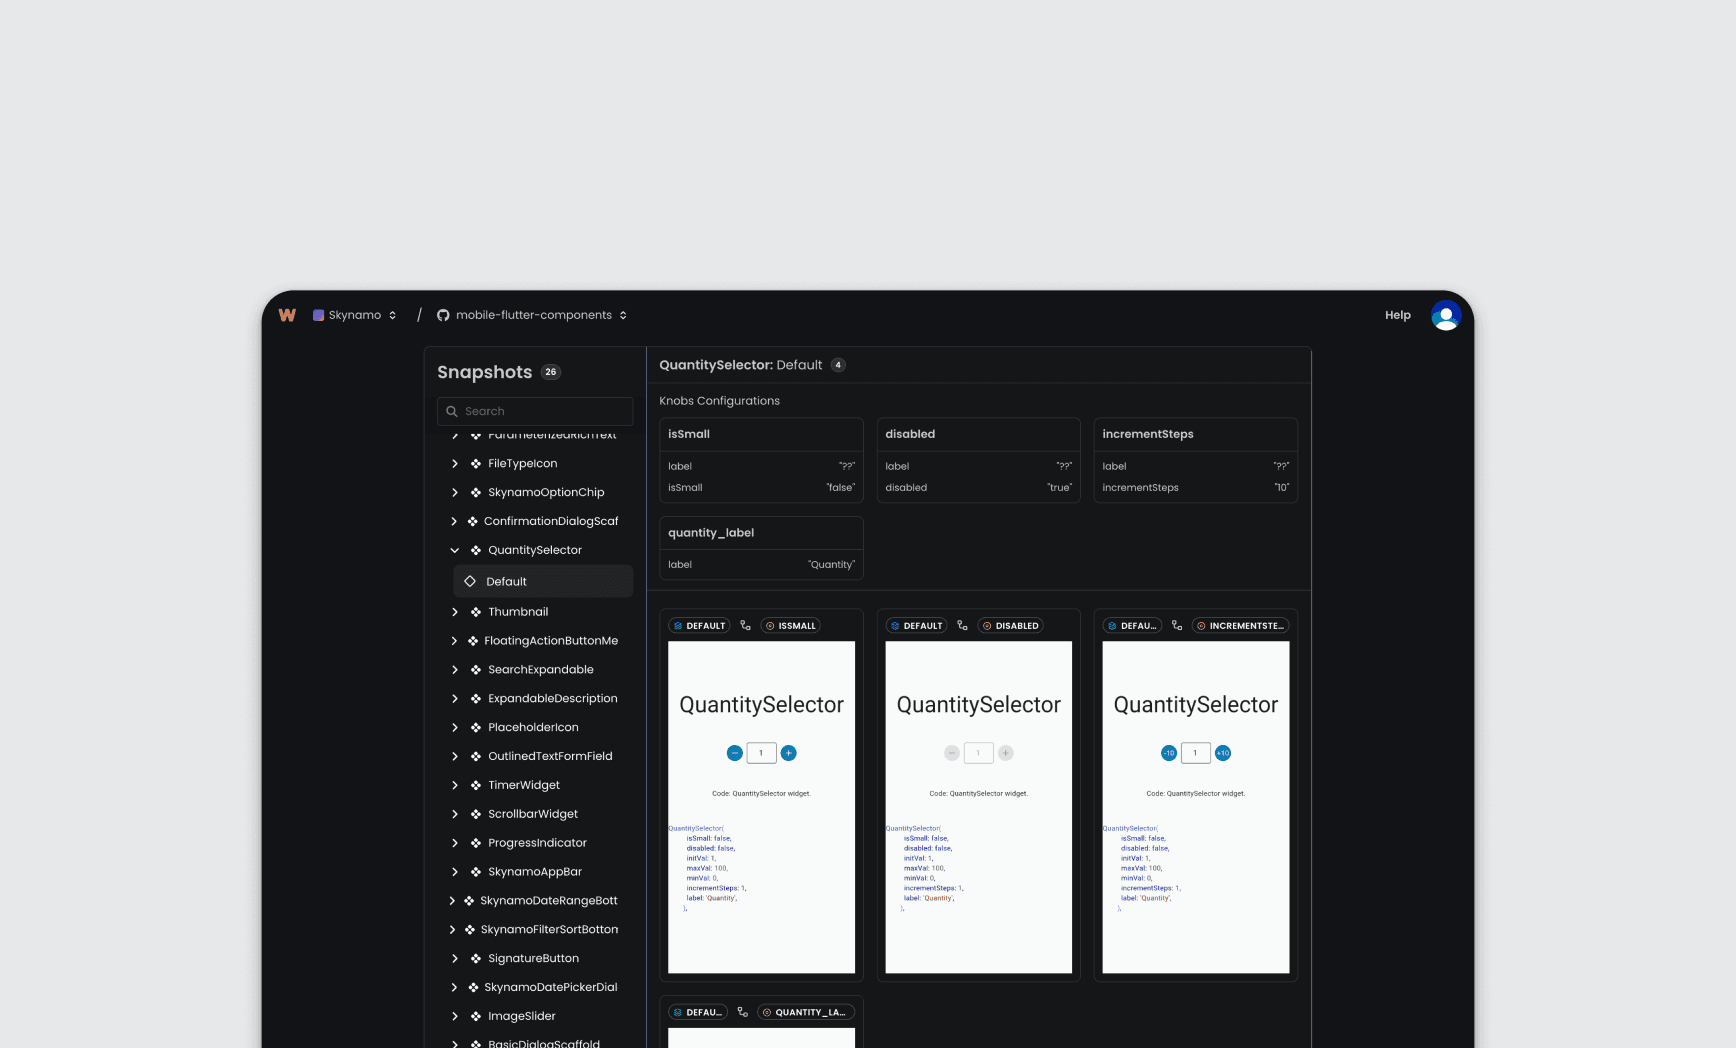Viewport: 1736px width, 1048px height.
Task: Click the DEFAULT chip on disabled snapshot
Action: (x=916, y=626)
